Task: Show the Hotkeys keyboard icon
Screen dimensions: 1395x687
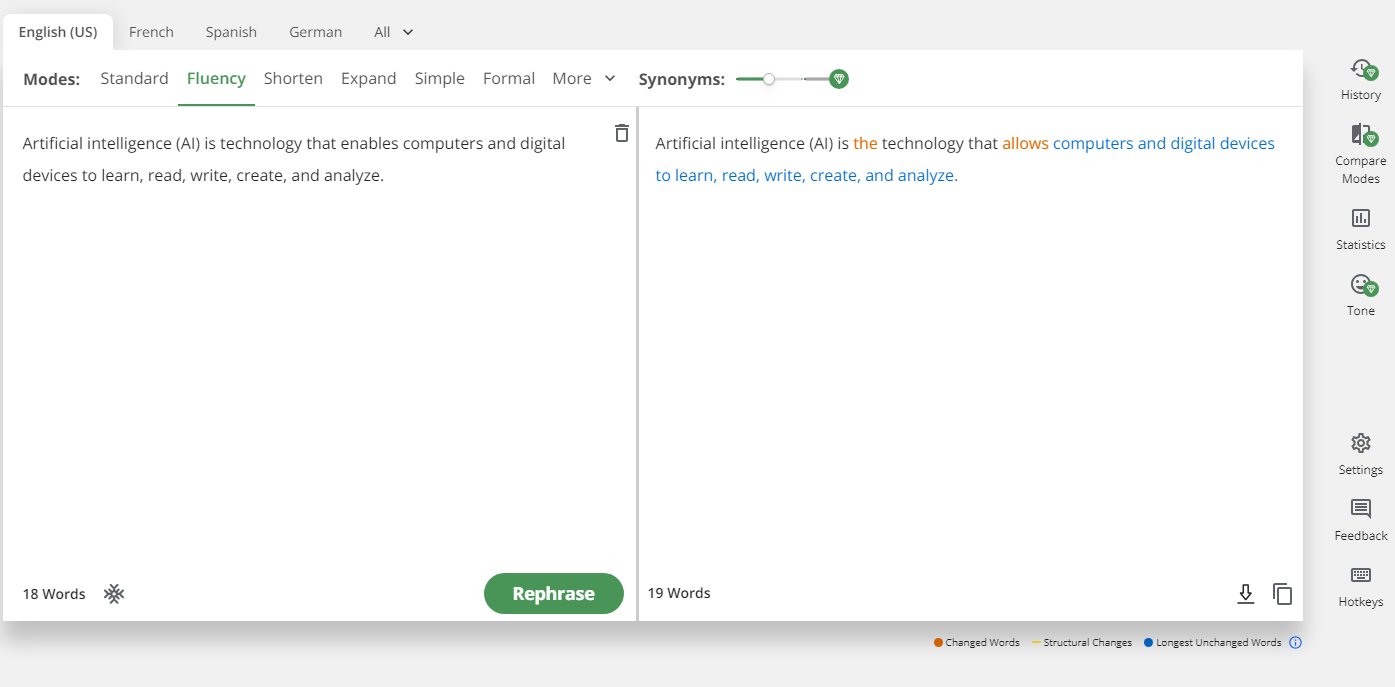Action: (x=1361, y=575)
